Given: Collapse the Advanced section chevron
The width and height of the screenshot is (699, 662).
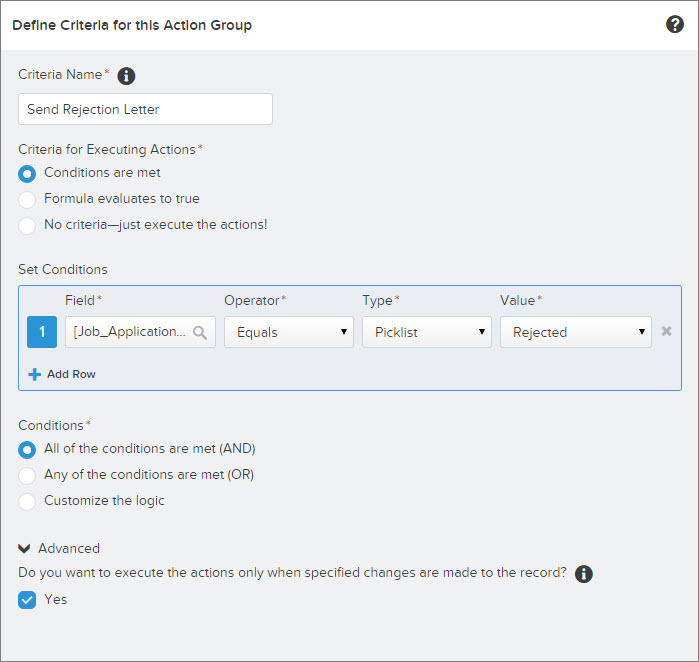Looking at the screenshot, I should [x=24, y=548].
